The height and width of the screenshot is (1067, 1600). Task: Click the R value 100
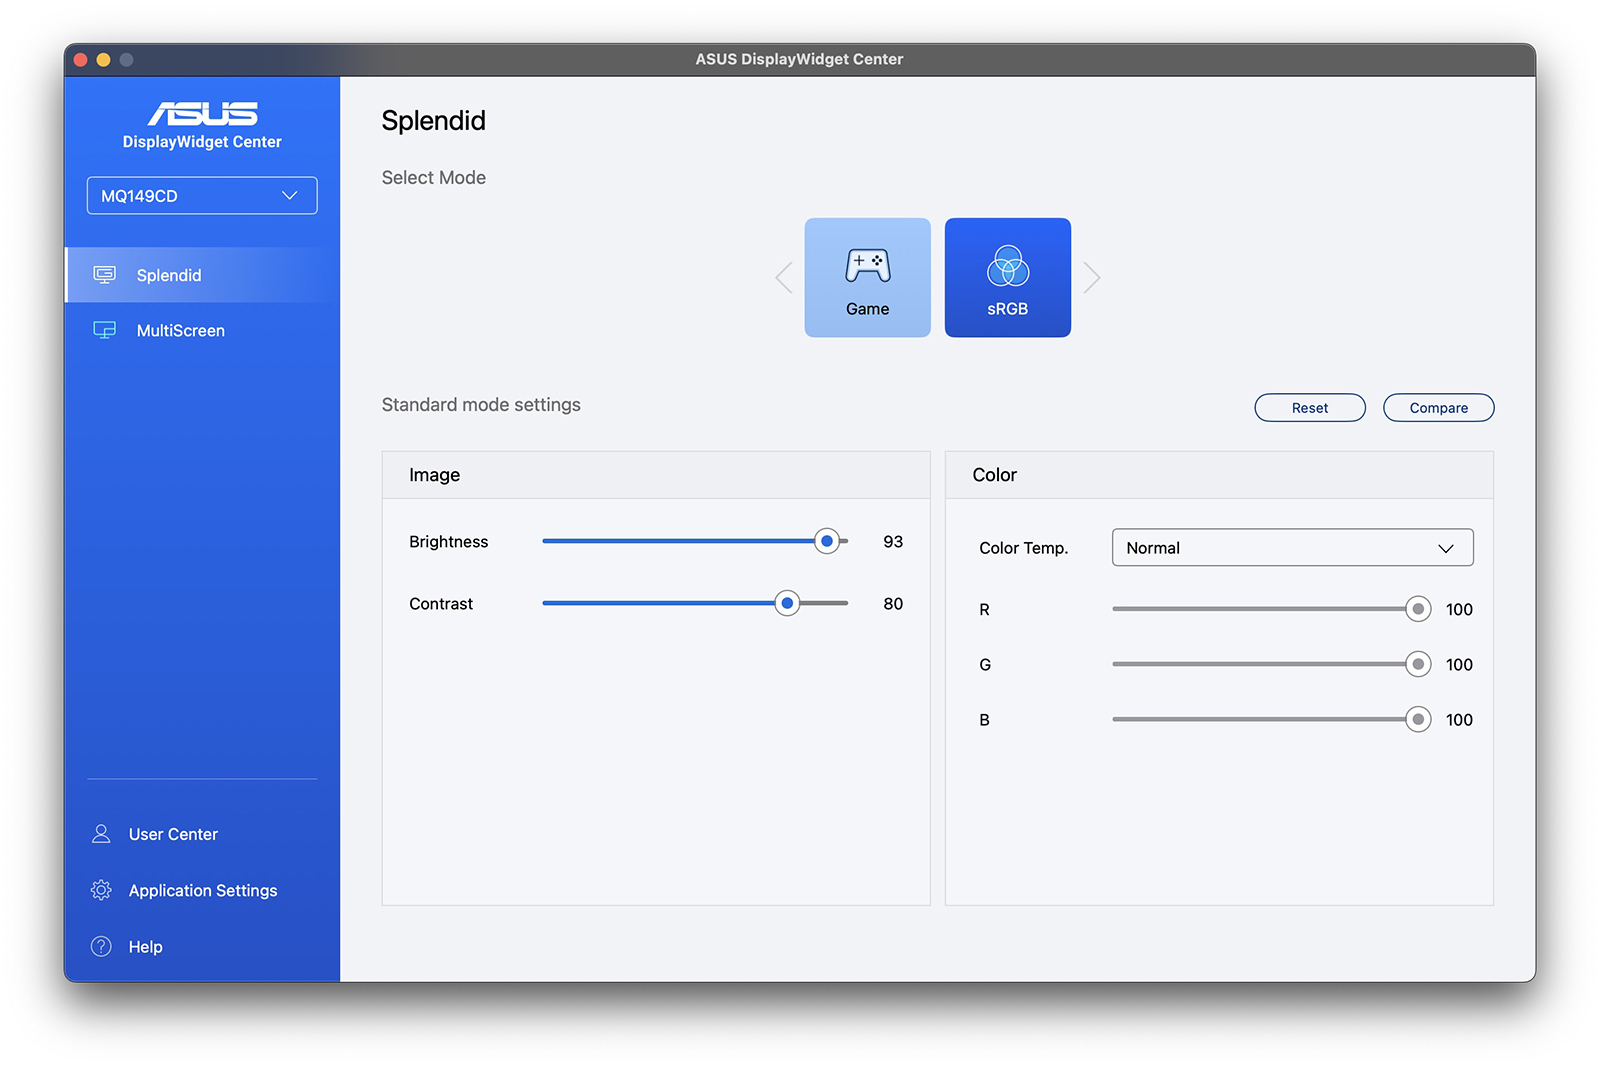1459,610
